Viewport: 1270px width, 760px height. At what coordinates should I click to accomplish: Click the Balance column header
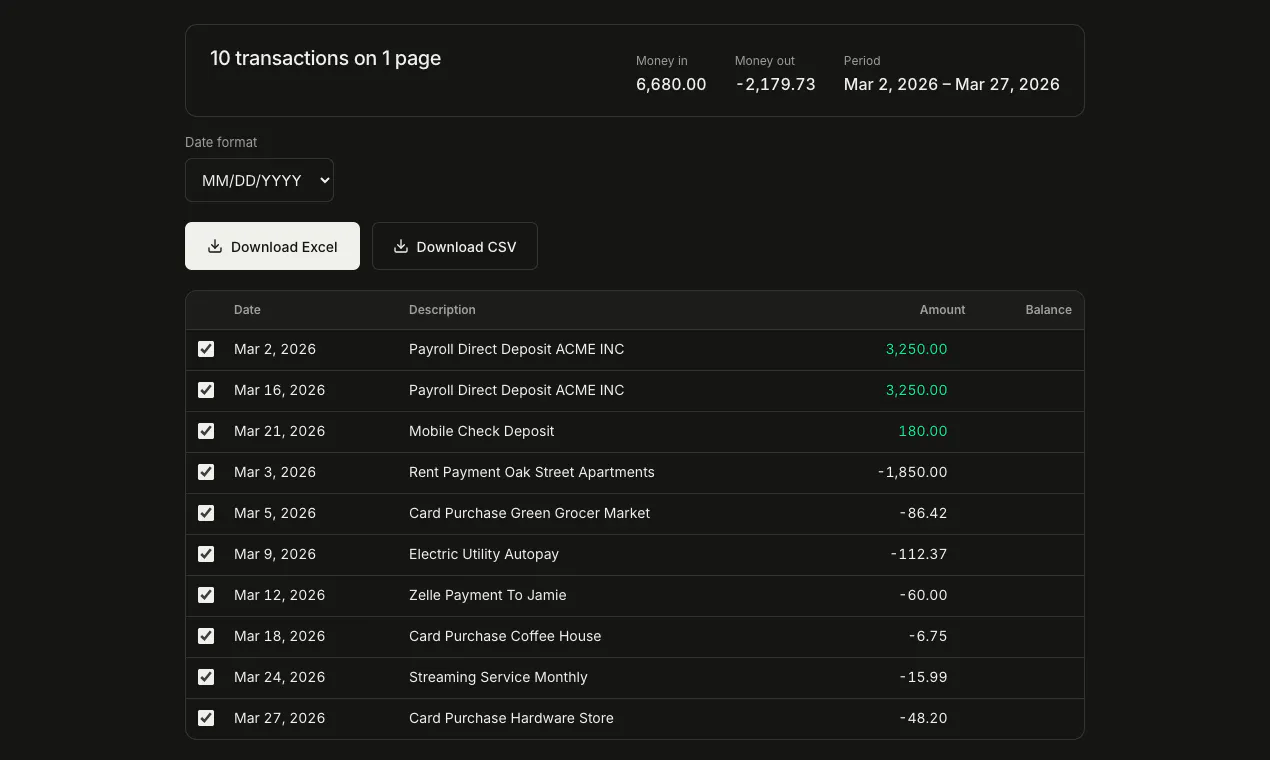click(x=1048, y=310)
